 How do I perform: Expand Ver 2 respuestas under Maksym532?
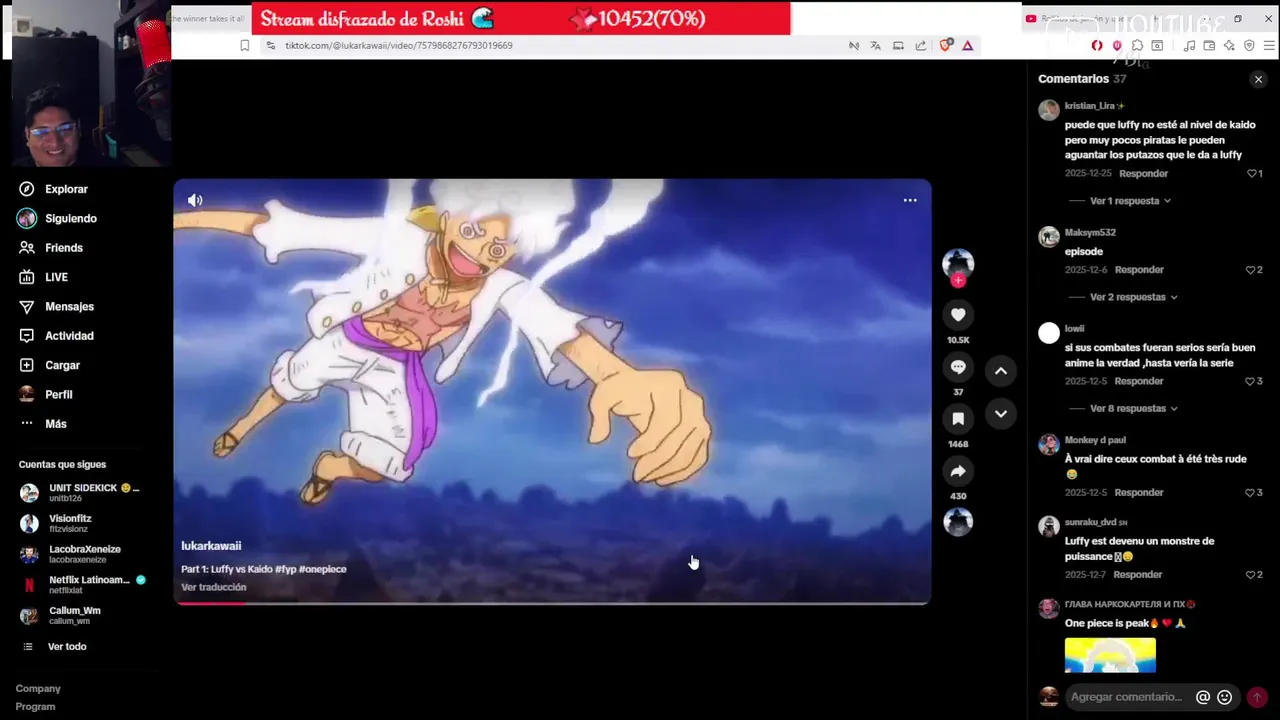coord(1133,297)
